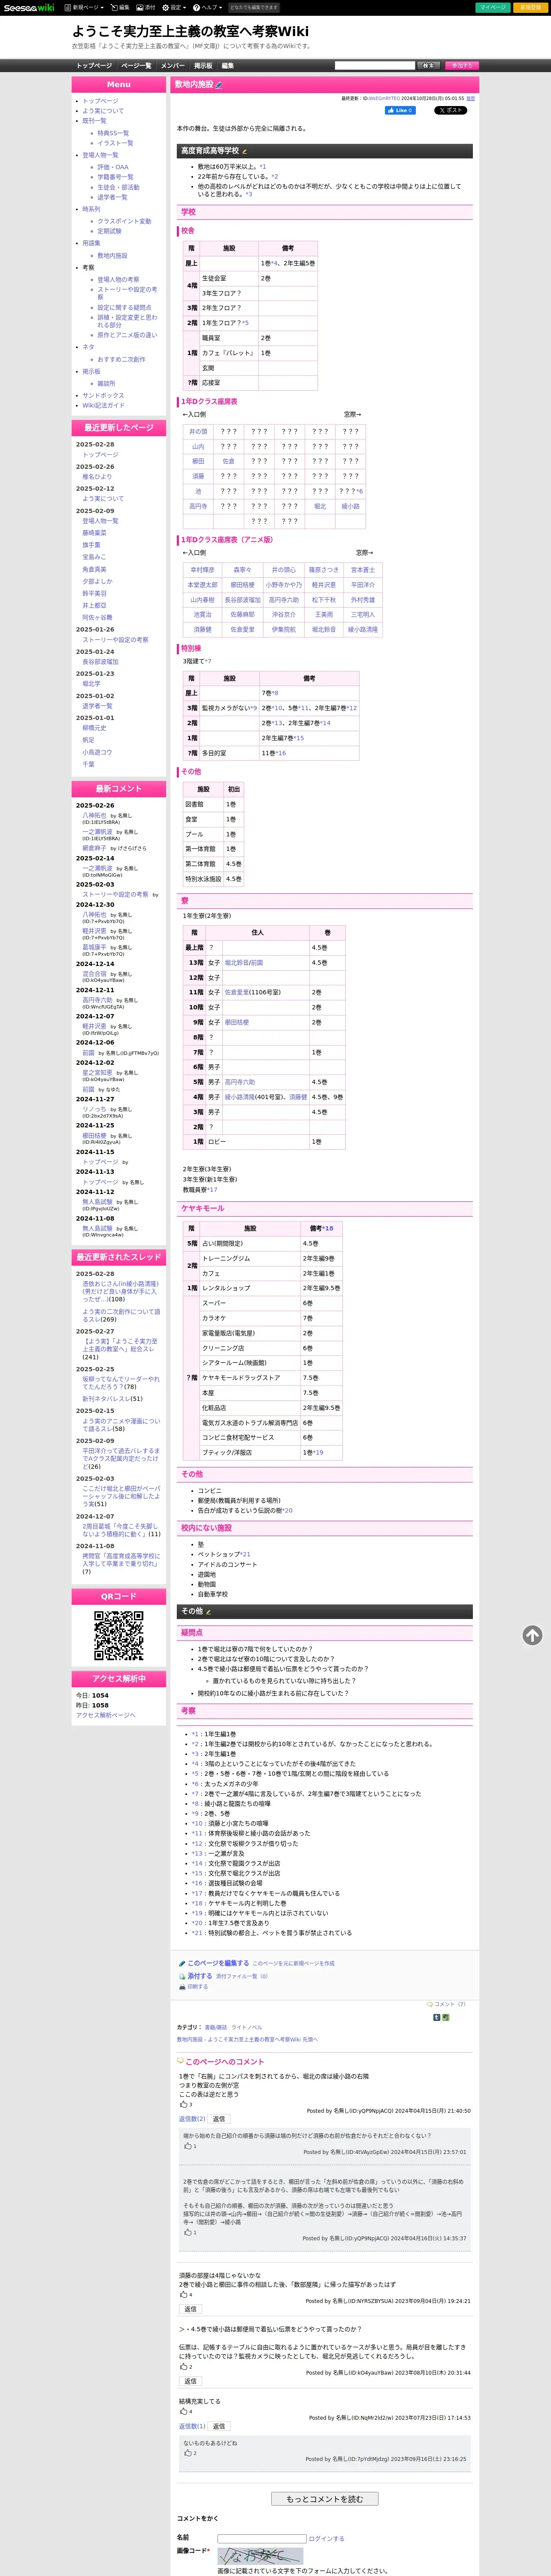Click 印刷する print link

coord(198,1987)
